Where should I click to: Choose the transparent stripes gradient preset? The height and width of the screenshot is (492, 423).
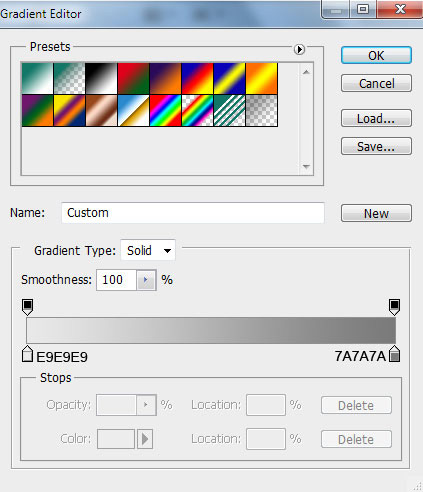pos(229,110)
